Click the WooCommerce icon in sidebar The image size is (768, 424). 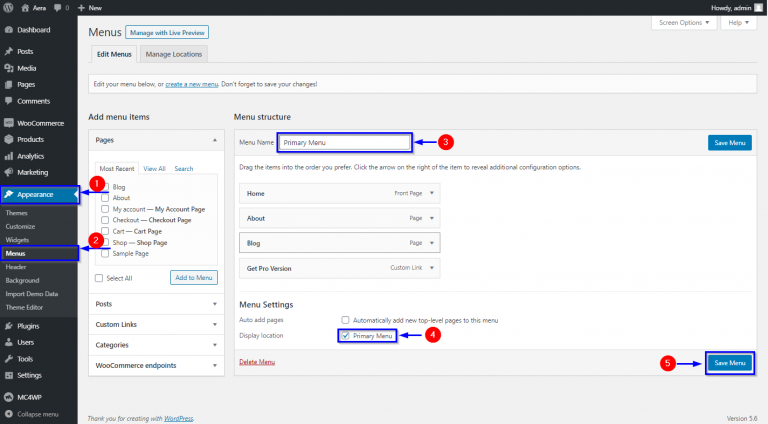(x=9, y=123)
